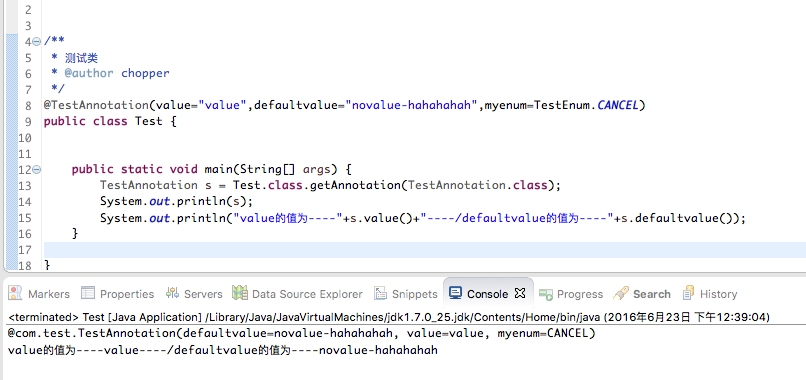Show the Progress tab
The width and height of the screenshot is (806, 380).
[571, 294]
